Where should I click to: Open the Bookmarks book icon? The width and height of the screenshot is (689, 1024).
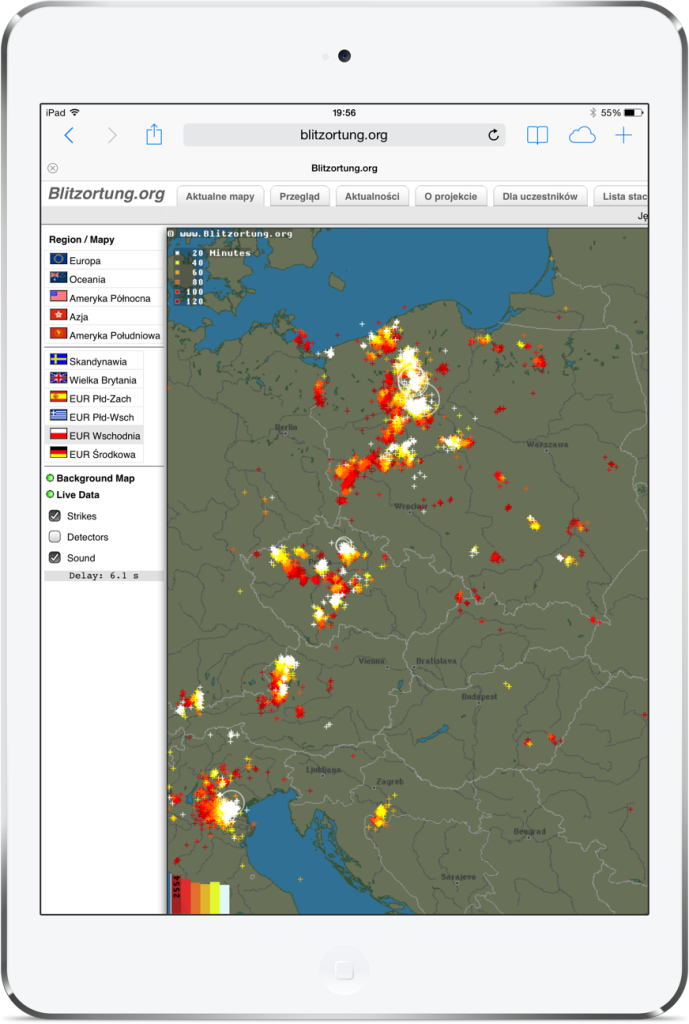point(537,135)
